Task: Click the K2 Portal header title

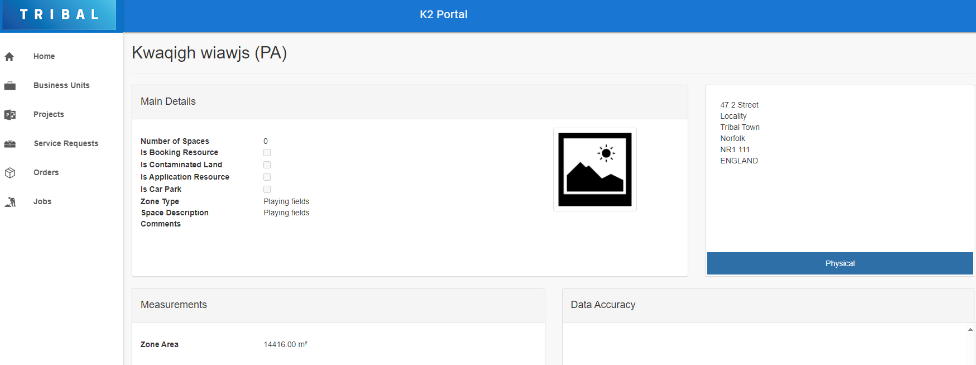Action: click(443, 14)
